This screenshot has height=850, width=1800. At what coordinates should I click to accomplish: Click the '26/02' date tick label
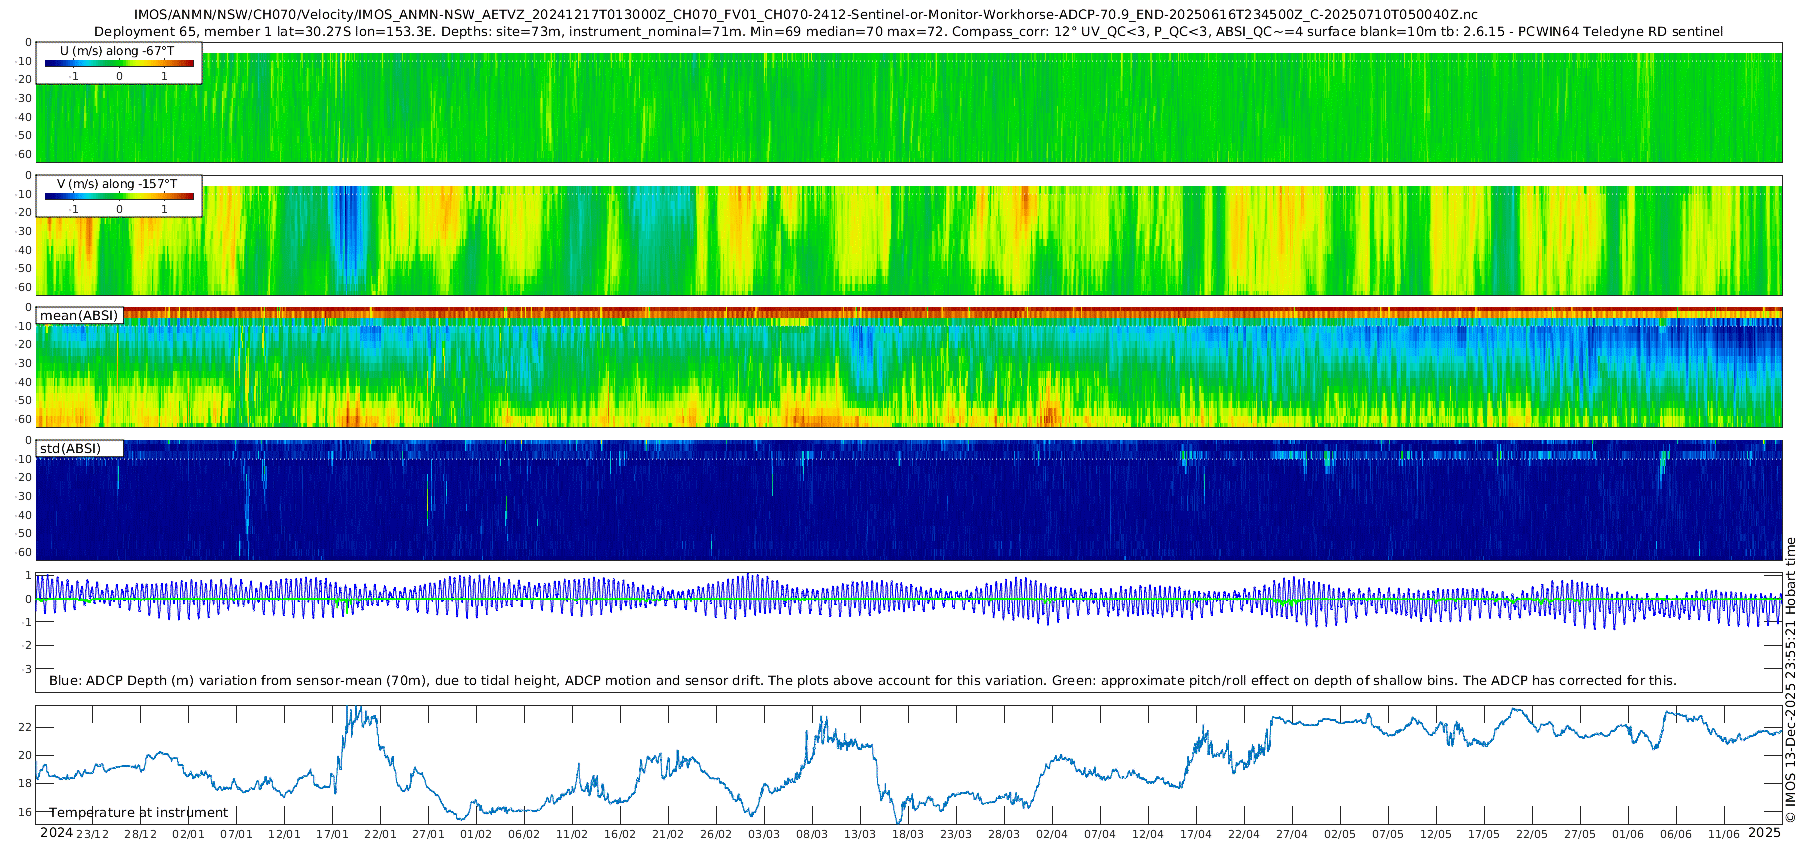(x=717, y=834)
